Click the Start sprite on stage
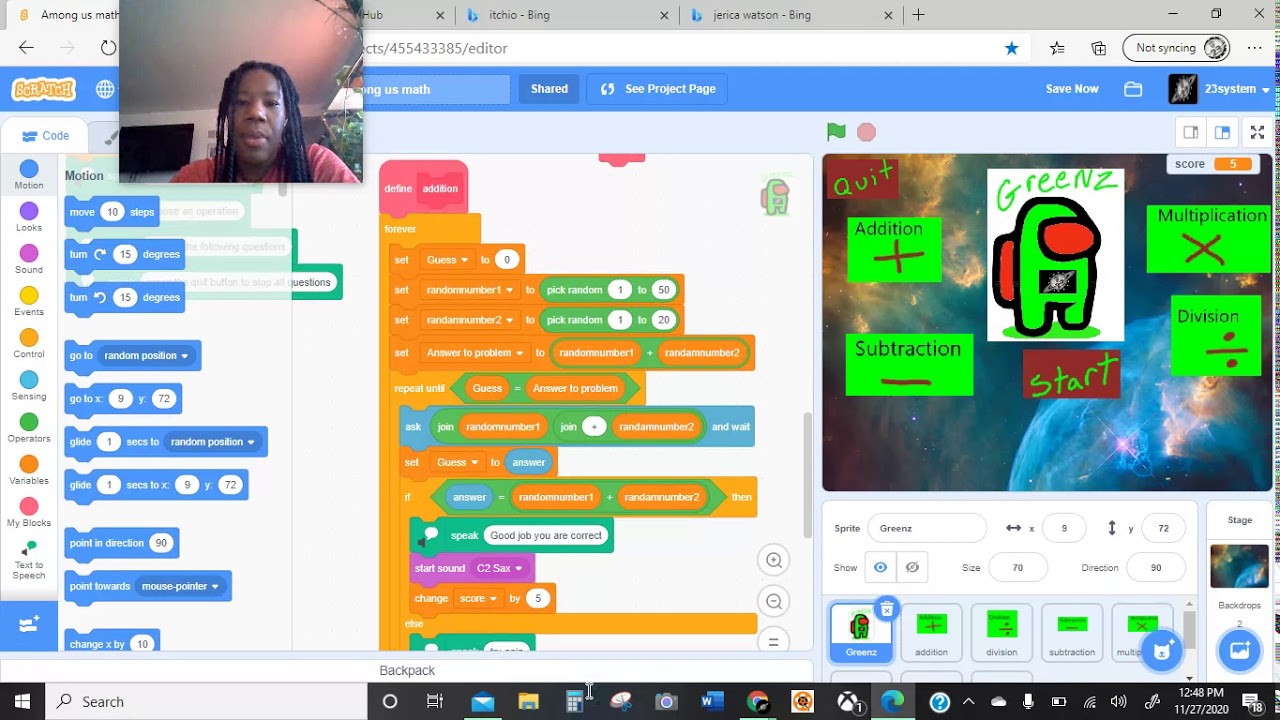 tap(1072, 376)
